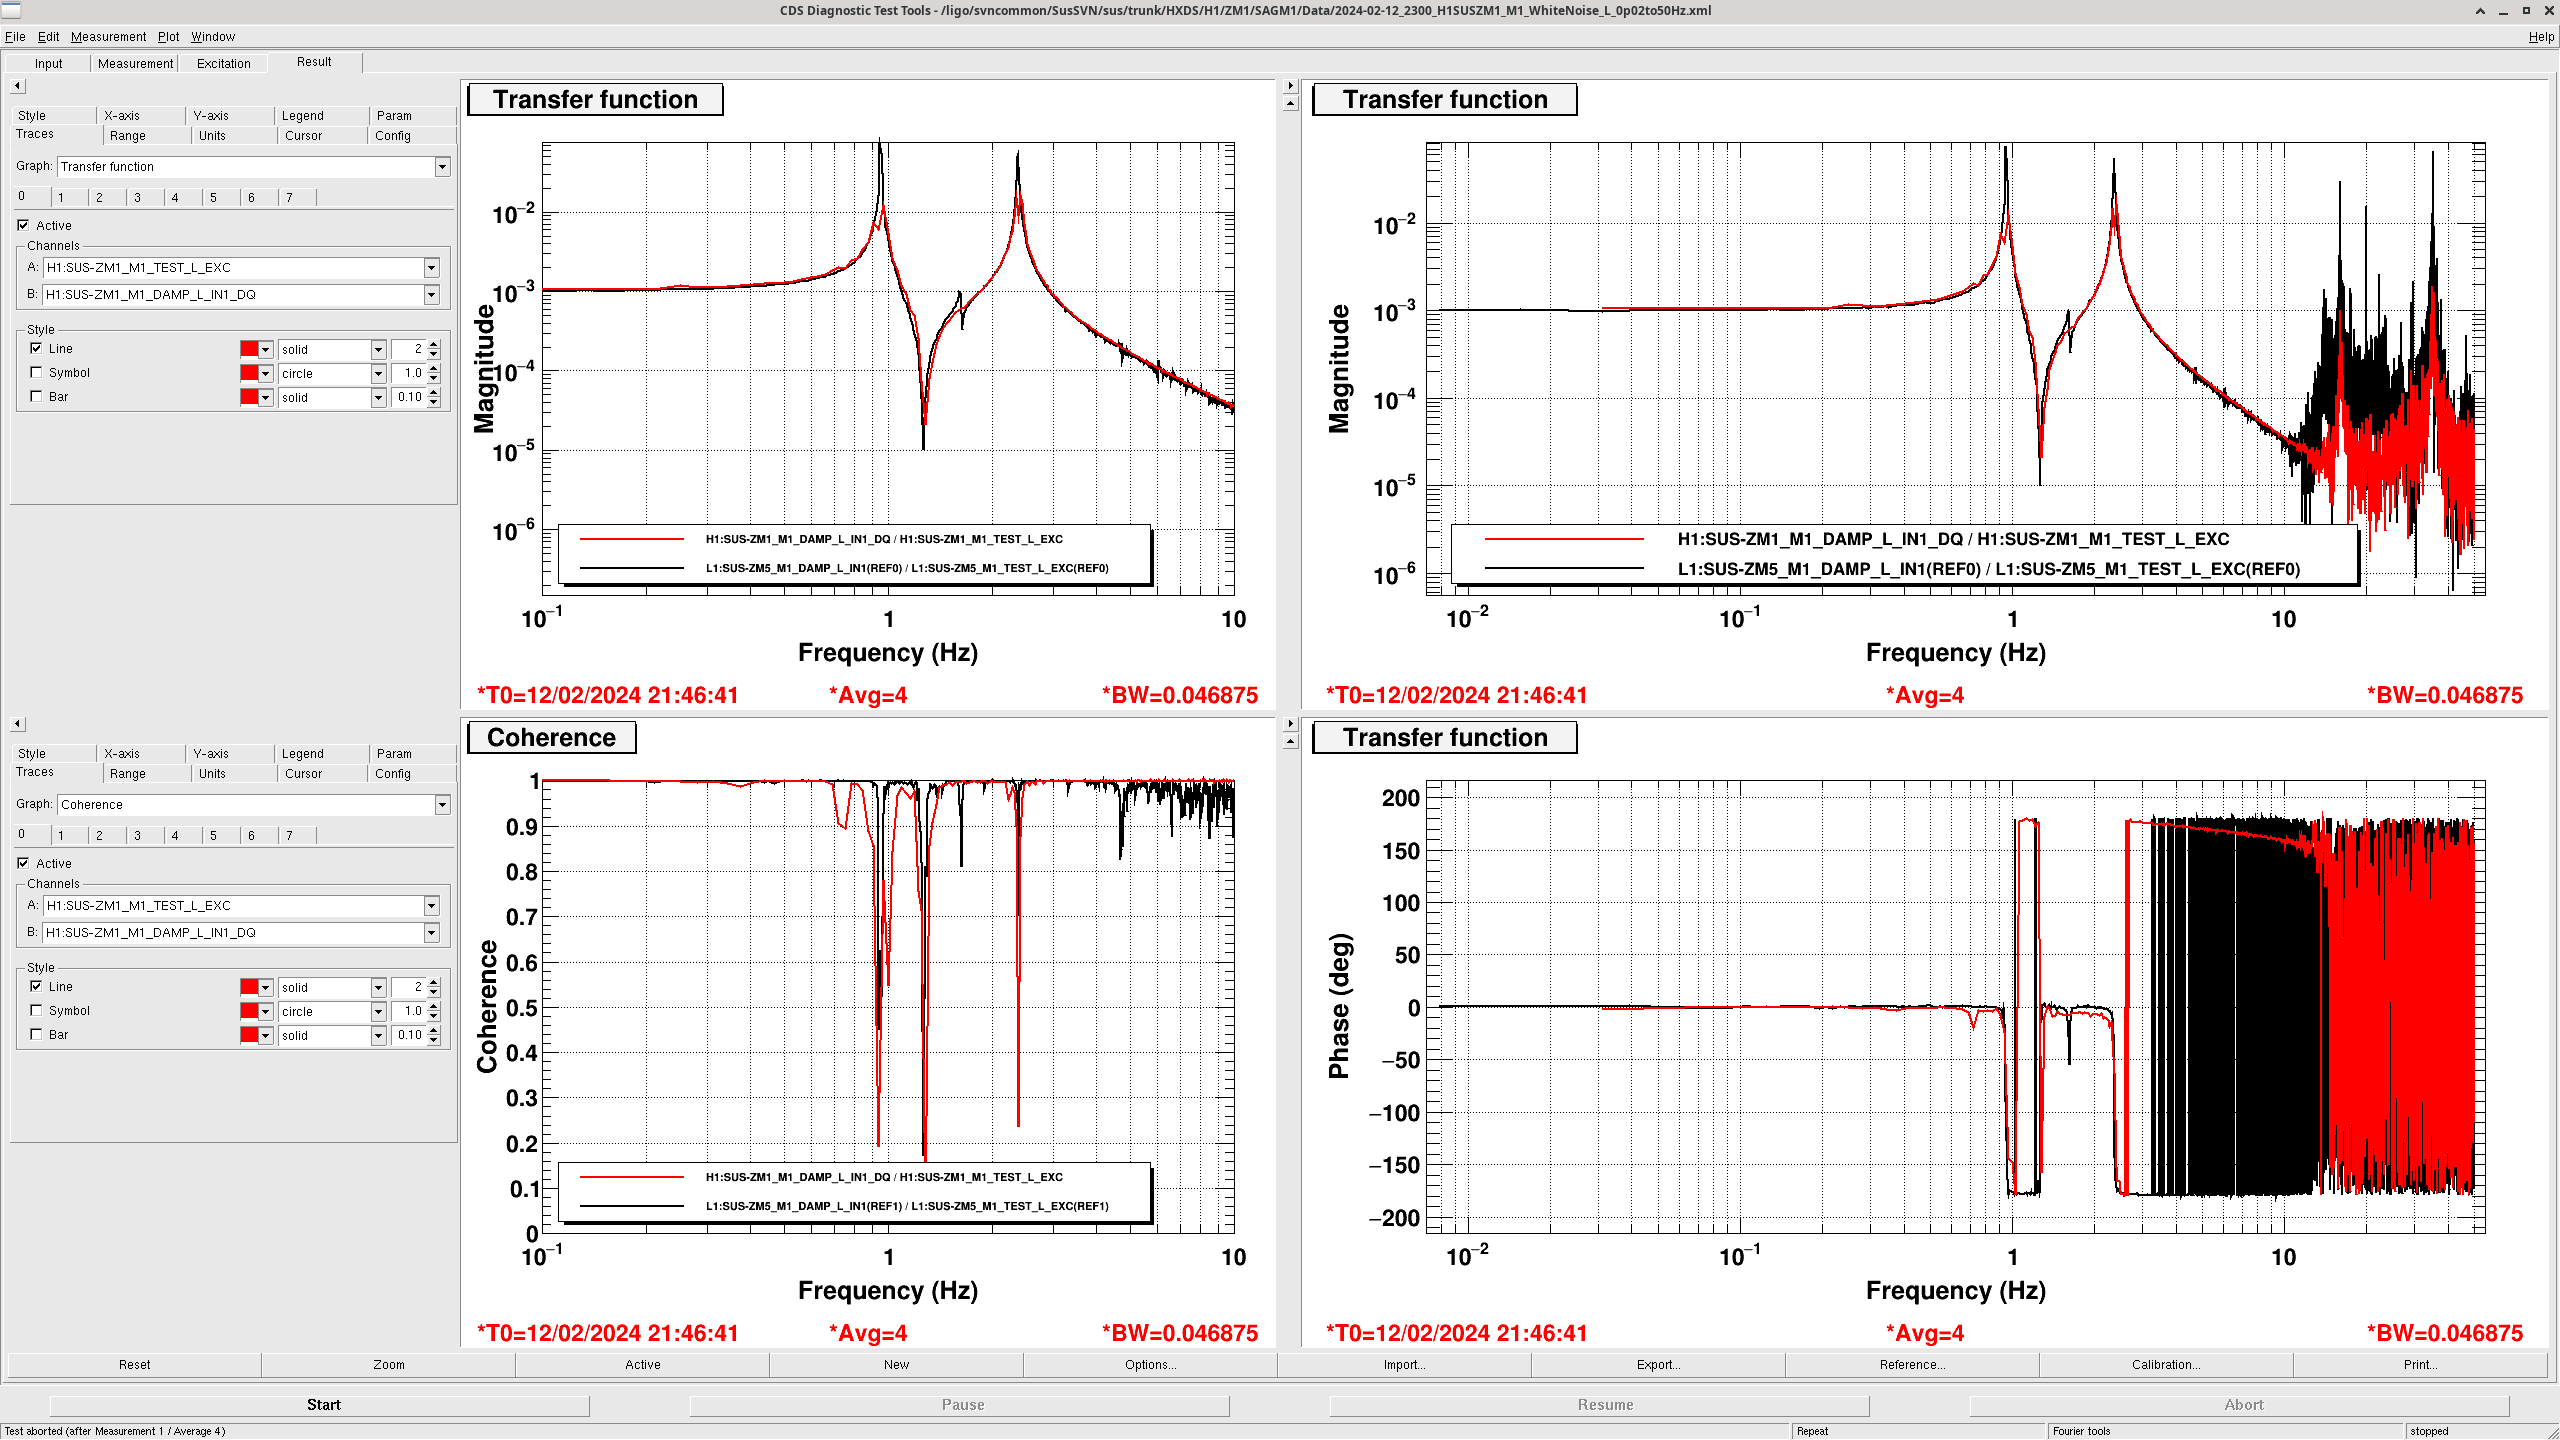2560x1440 pixels.
Task: Click up arrow beside the Phase plot
Action: tap(1290, 741)
